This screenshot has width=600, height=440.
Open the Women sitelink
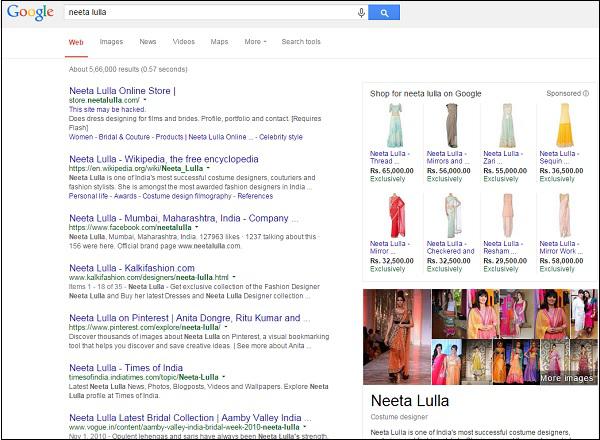coord(81,137)
